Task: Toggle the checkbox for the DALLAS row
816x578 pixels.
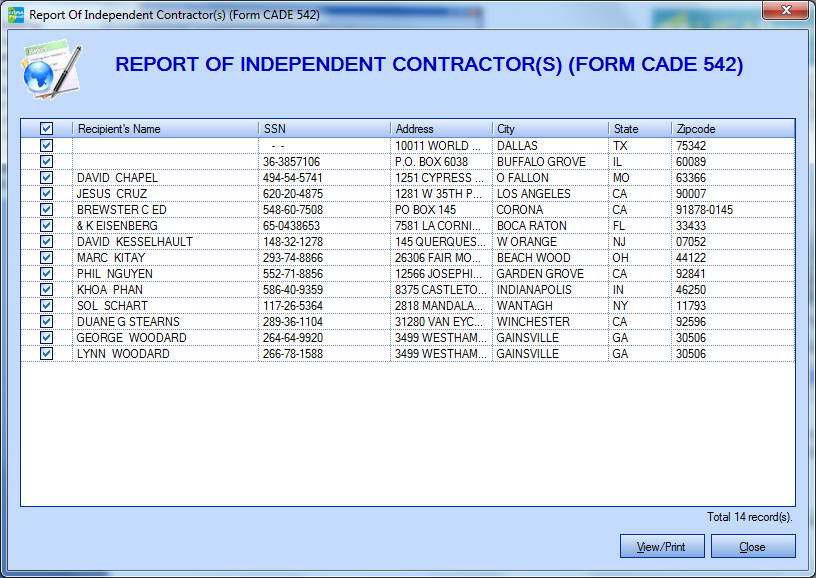Action: pyautogui.click(x=46, y=146)
